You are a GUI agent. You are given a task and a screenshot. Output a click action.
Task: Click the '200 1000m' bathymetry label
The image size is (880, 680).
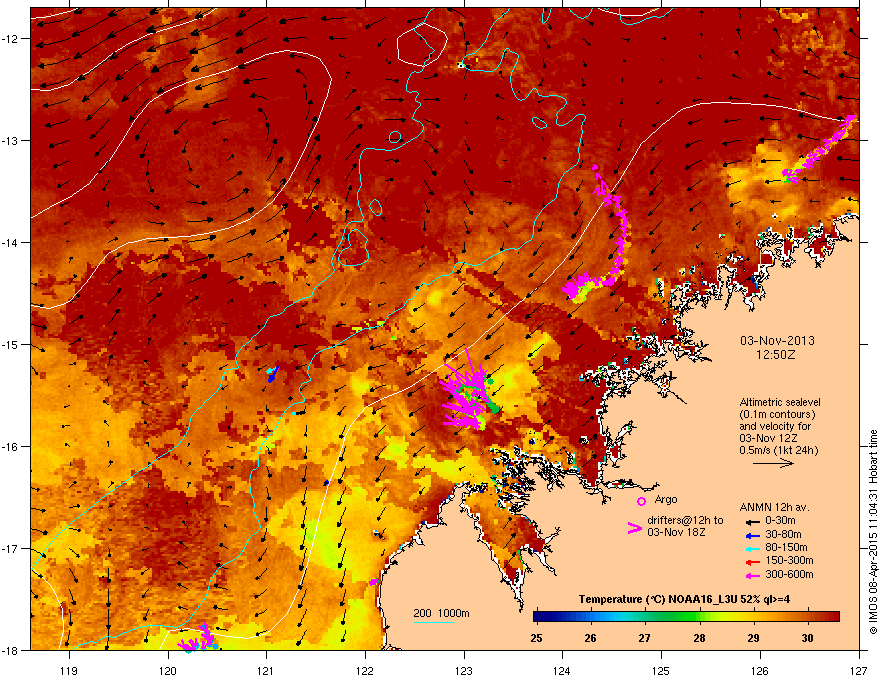point(441,613)
